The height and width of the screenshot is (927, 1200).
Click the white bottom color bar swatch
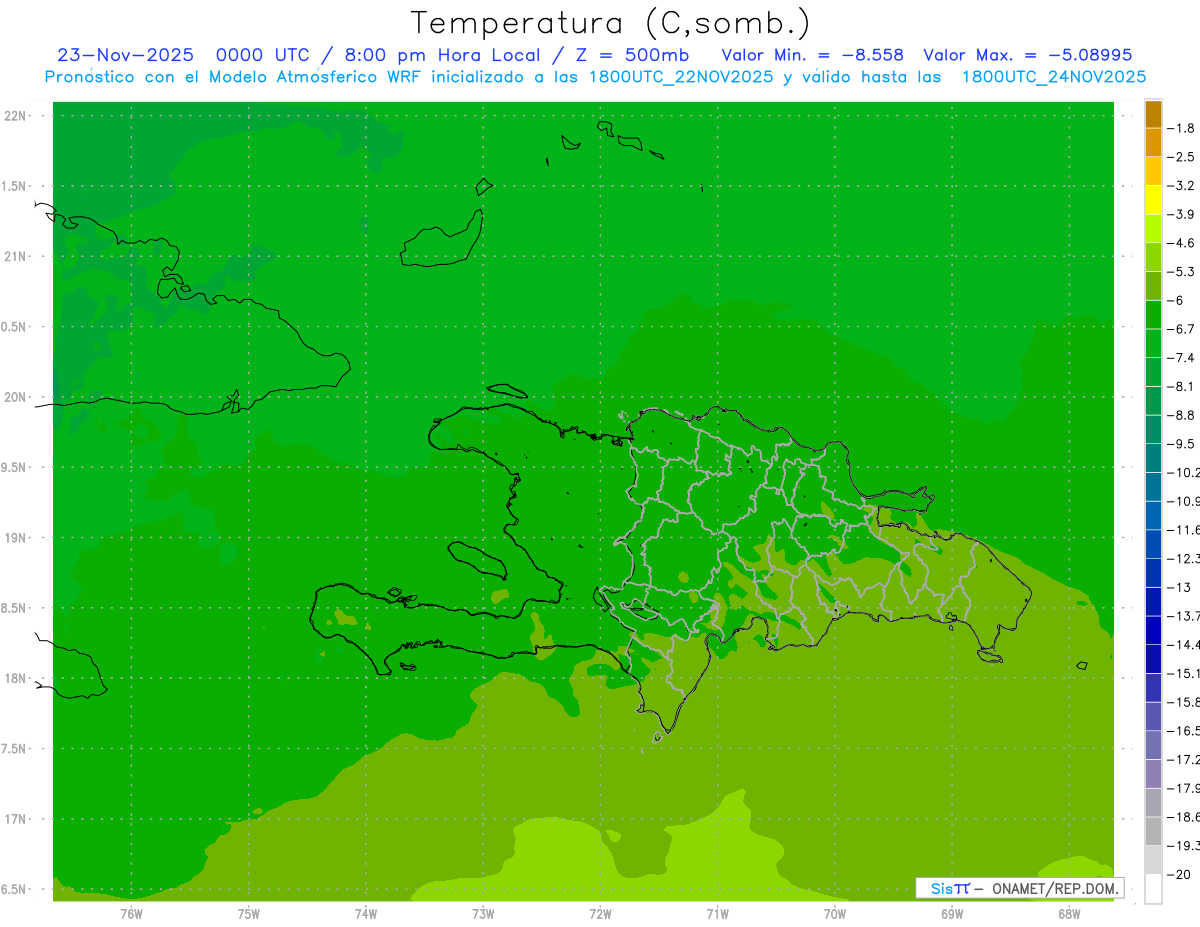[x=1153, y=889]
